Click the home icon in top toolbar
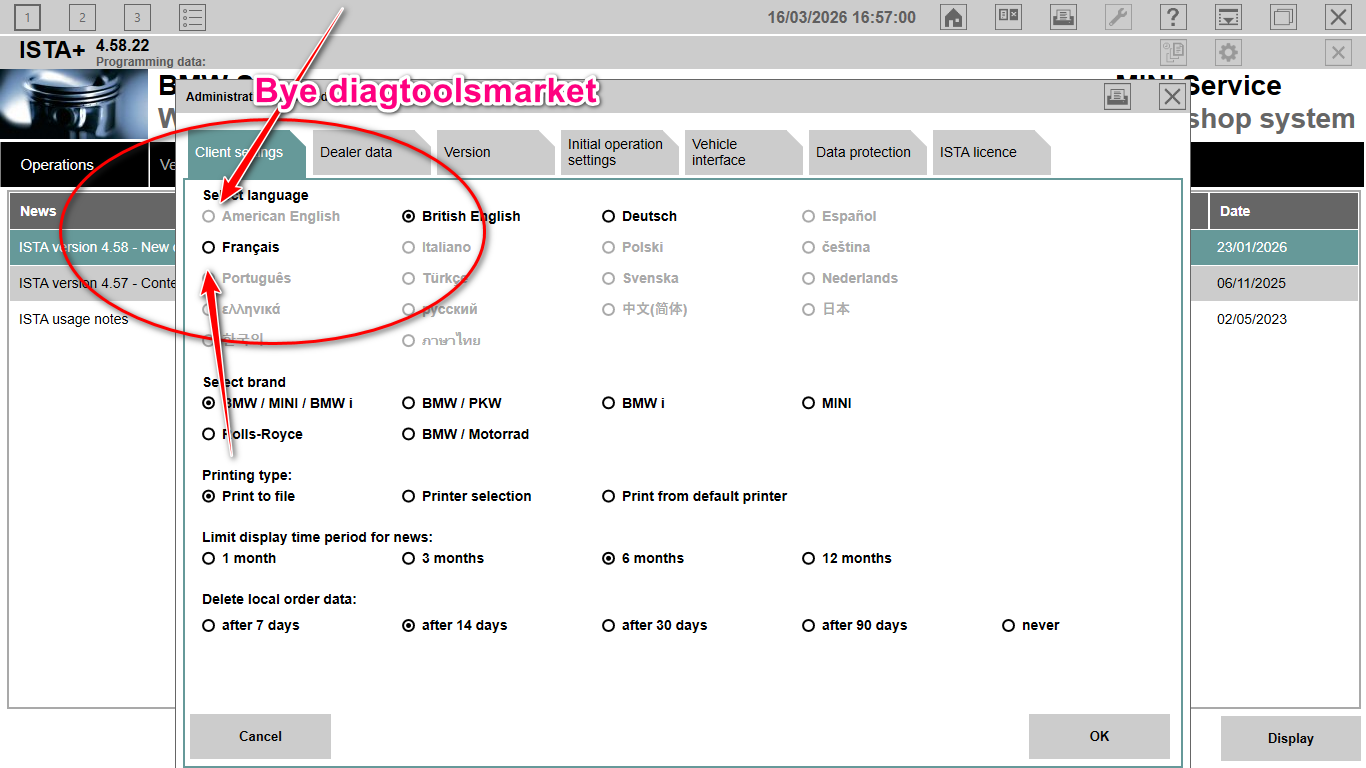Screen dimensions: 1366x768 coord(954,17)
